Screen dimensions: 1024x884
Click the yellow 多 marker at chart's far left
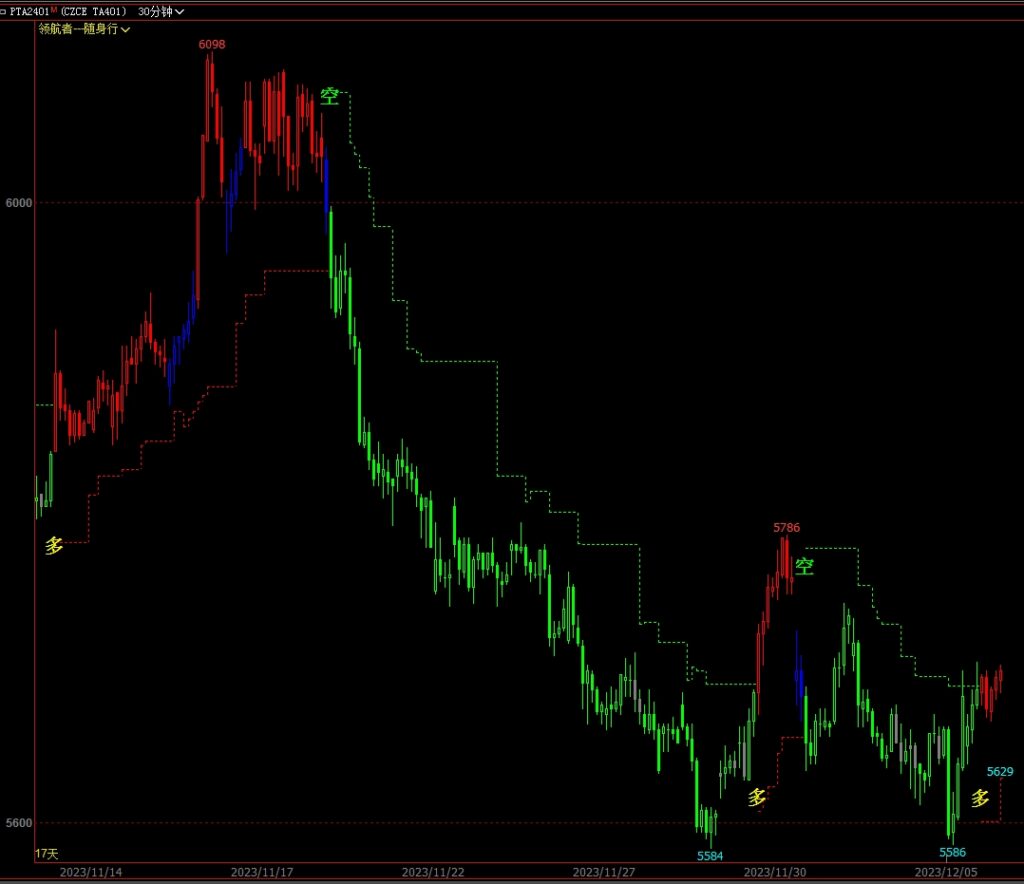click(54, 545)
